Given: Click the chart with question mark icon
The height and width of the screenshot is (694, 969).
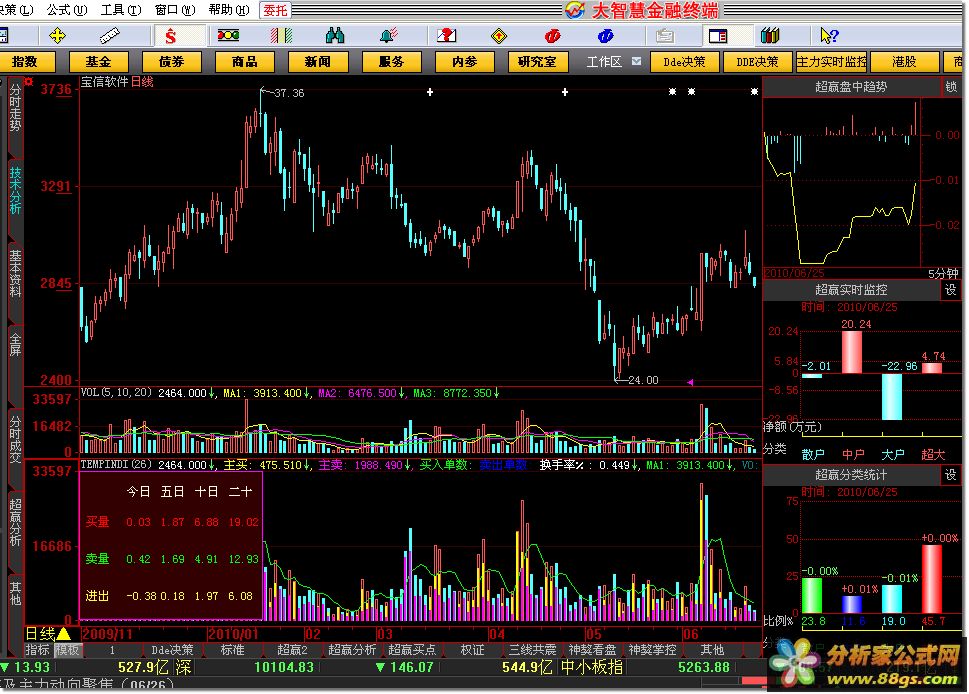Looking at the screenshot, I should [446, 36].
